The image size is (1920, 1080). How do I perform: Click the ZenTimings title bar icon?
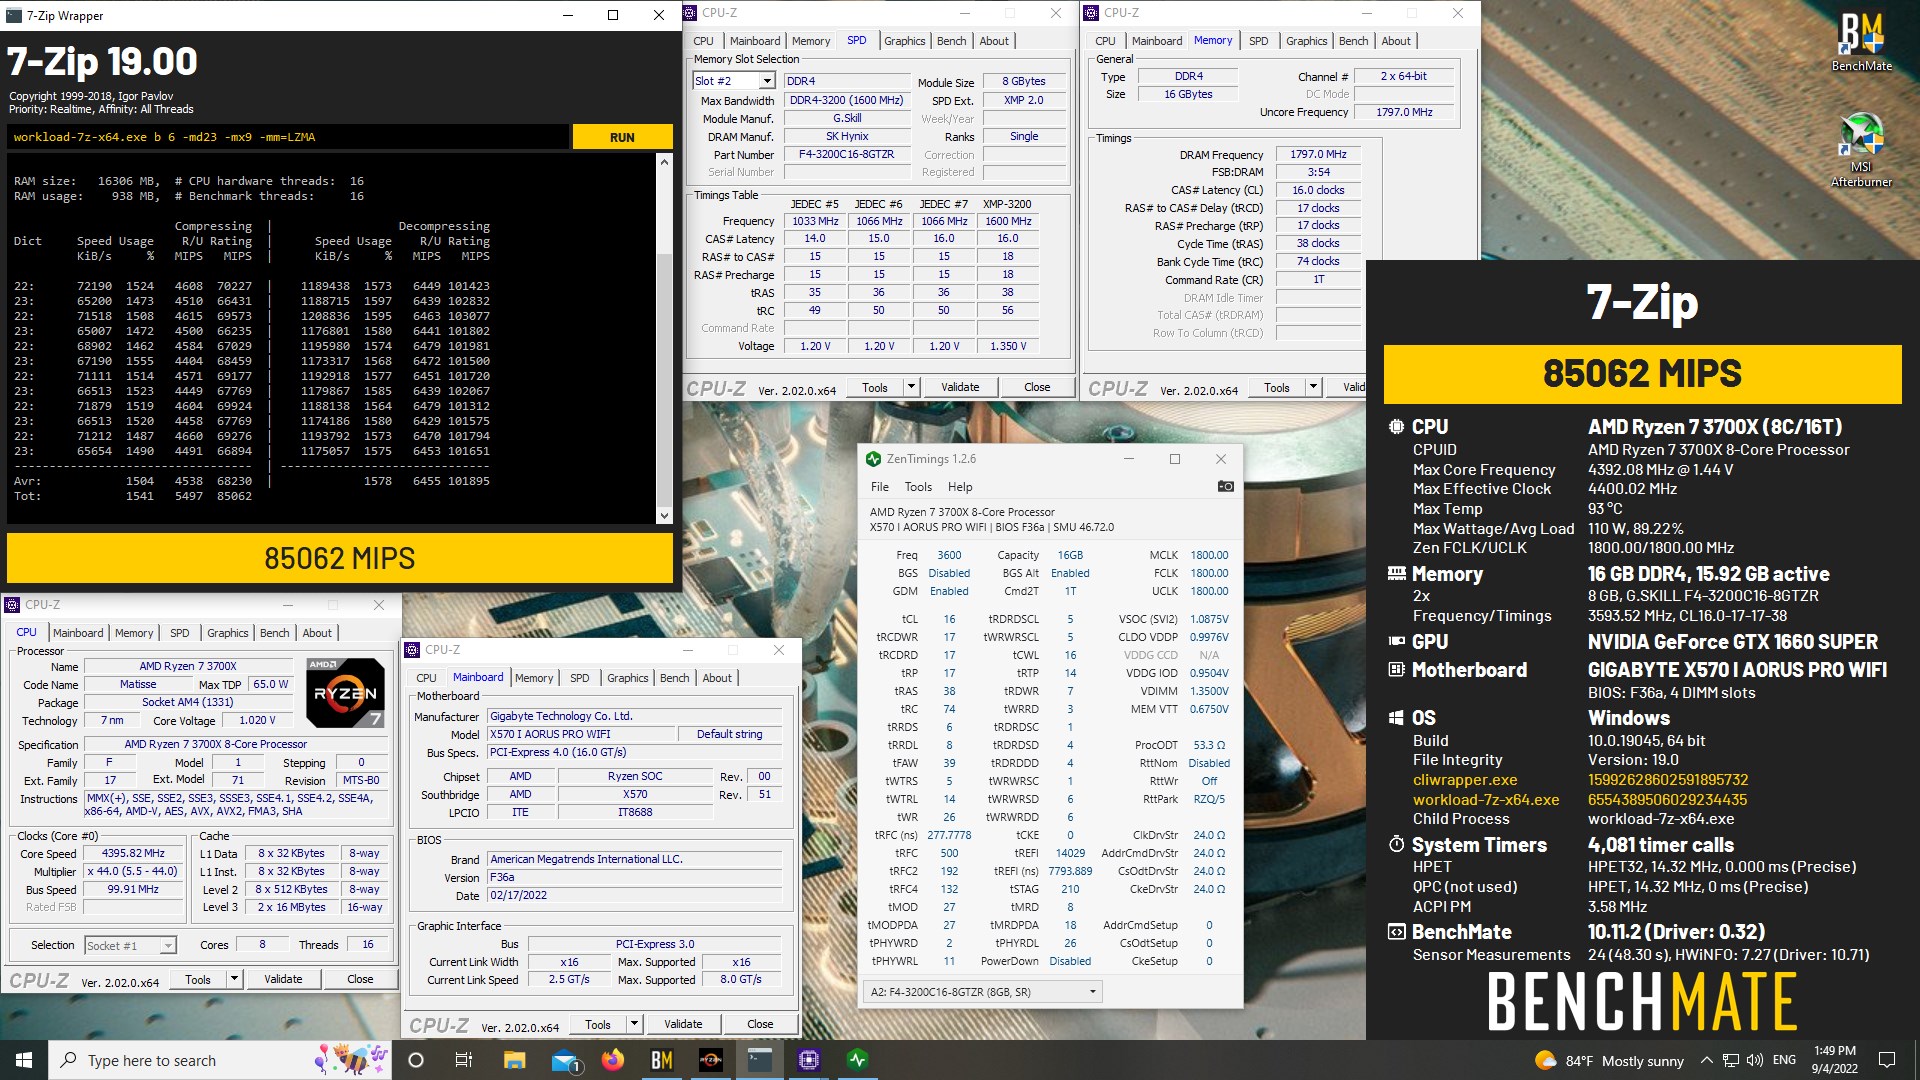click(873, 459)
